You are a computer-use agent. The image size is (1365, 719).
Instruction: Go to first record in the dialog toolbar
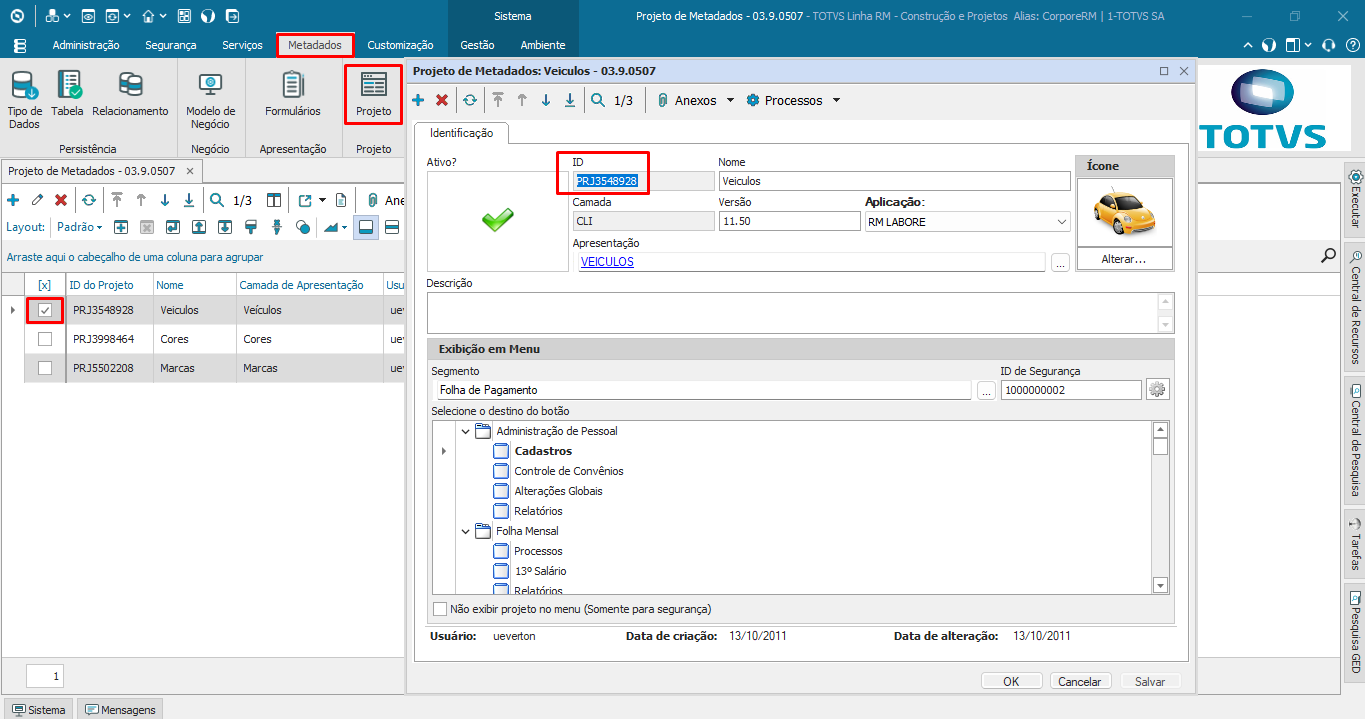pos(498,100)
